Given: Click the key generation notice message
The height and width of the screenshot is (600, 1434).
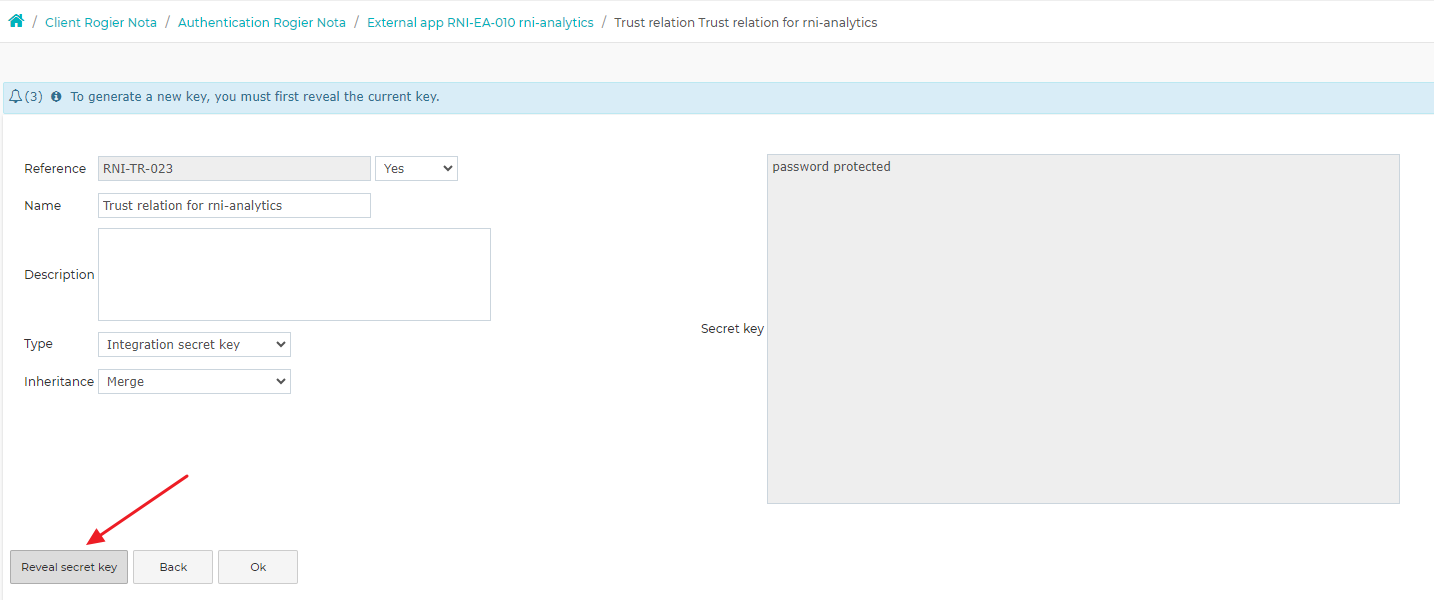Looking at the screenshot, I should [255, 97].
